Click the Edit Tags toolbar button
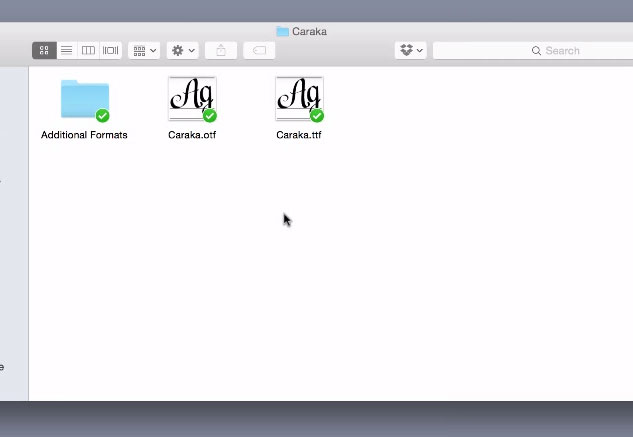 point(259,50)
